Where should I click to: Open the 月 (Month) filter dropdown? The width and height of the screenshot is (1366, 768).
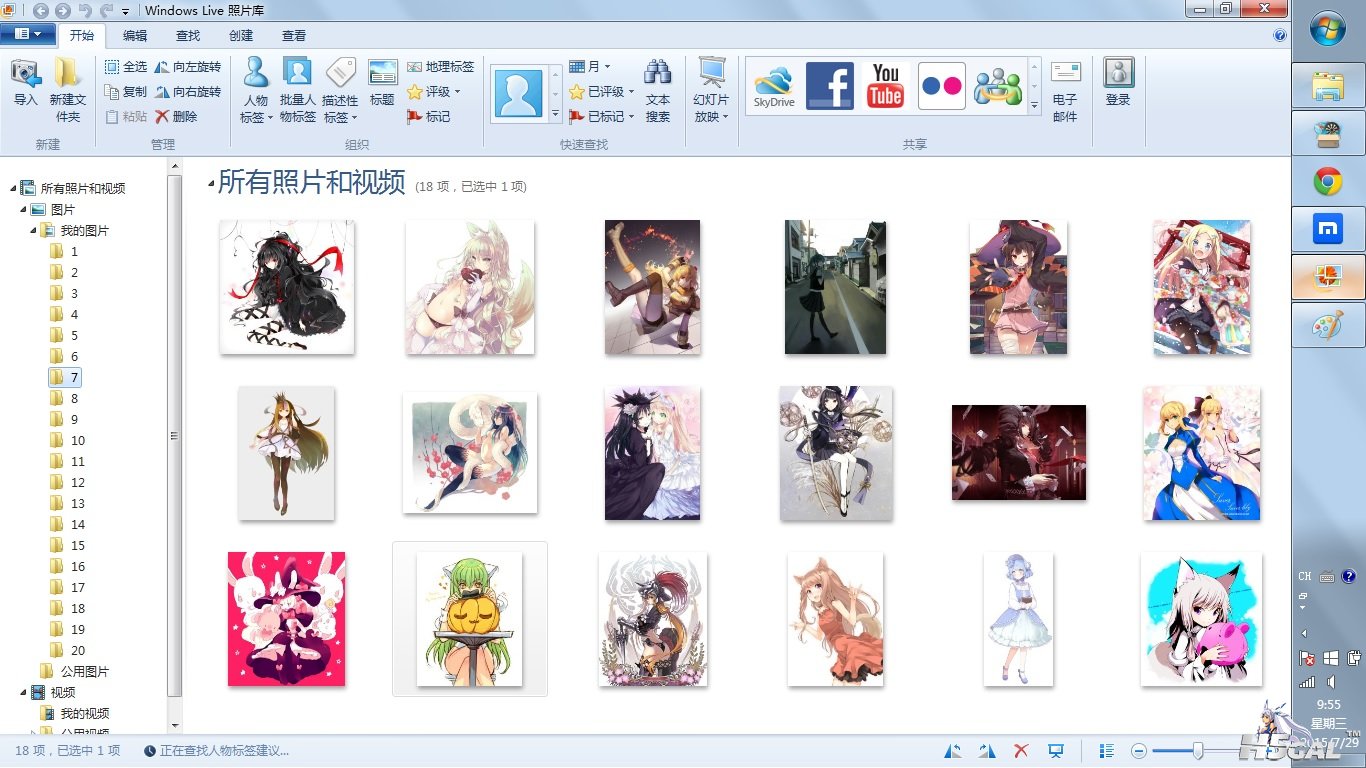tap(590, 66)
